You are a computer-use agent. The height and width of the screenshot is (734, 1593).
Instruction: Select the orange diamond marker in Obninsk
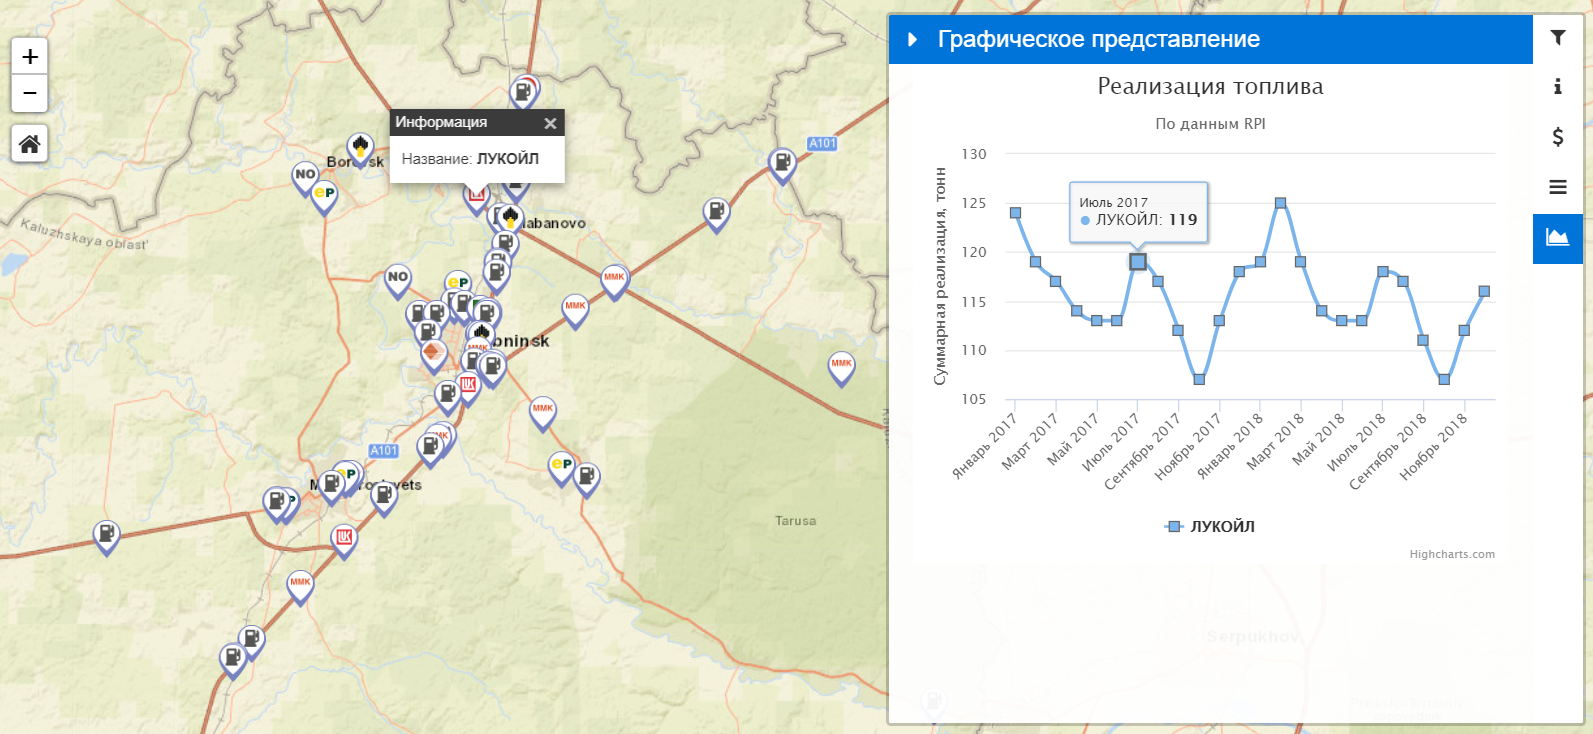tap(433, 355)
